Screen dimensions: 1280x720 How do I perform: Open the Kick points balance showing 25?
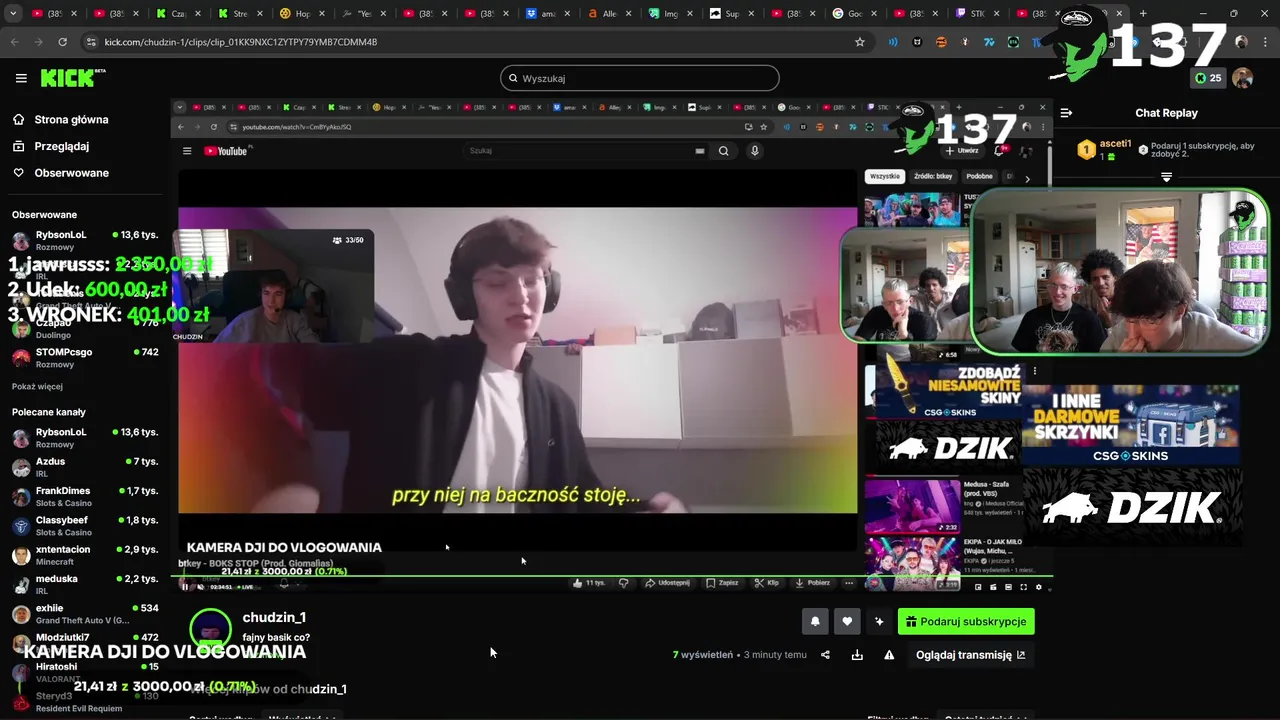coord(1208,78)
